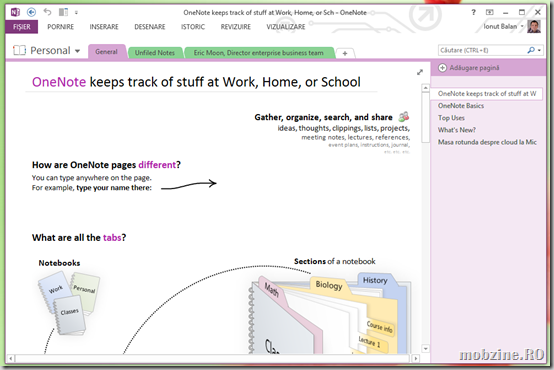
Task: Click Ionut Balan's profile picture
Action: point(534,27)
